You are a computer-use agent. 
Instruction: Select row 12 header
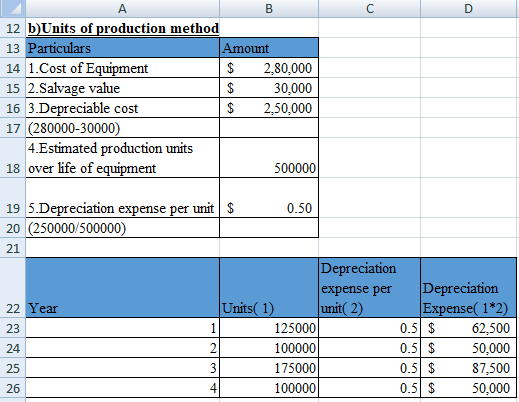[x=13, y=28]
